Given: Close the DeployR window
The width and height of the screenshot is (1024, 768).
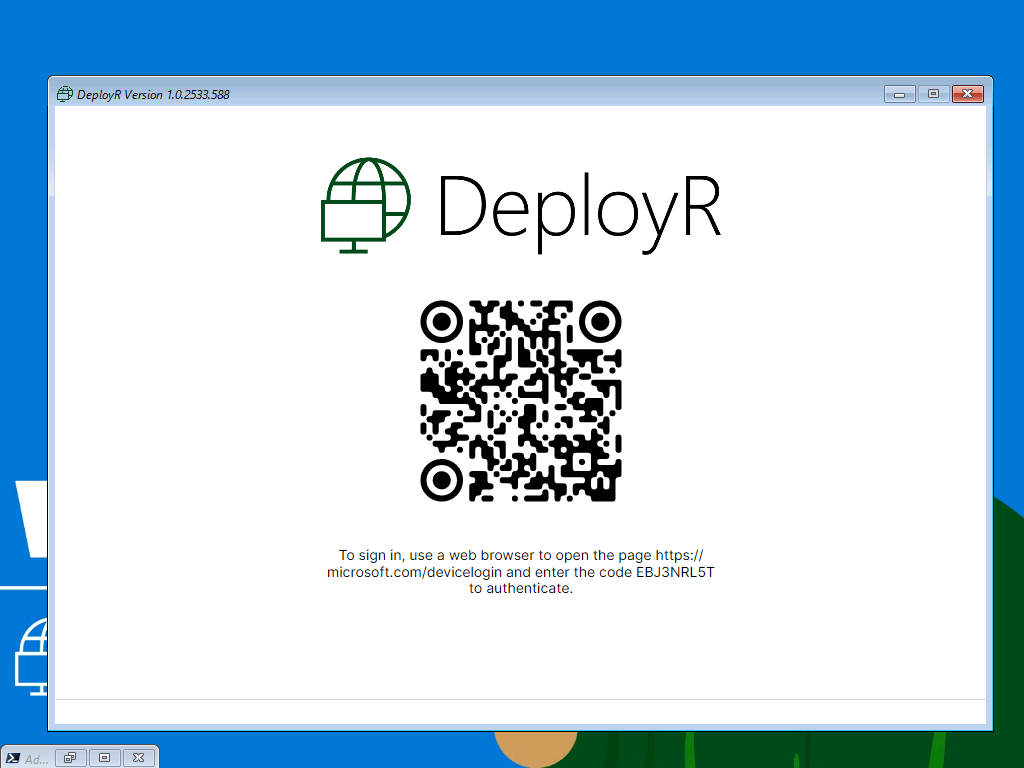Looking at the screenshot, I should (967, 94).
